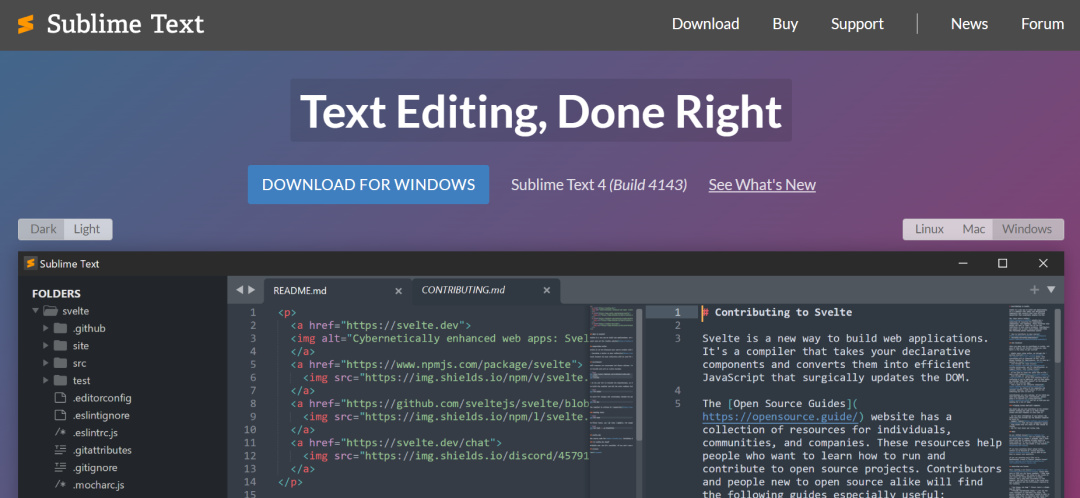Click the Sublime Text site title
Viewport: 1080px width, 498px height.
(x=125, y=24)
